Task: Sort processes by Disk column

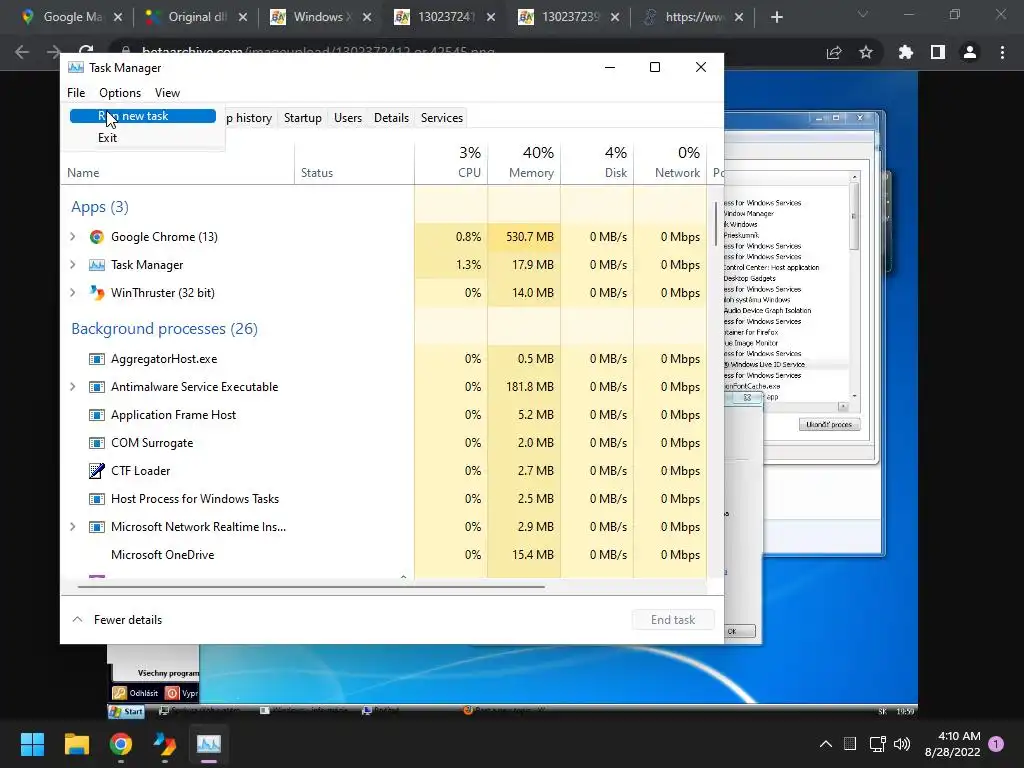Action: pyautogui.click(x=597, y=162)
